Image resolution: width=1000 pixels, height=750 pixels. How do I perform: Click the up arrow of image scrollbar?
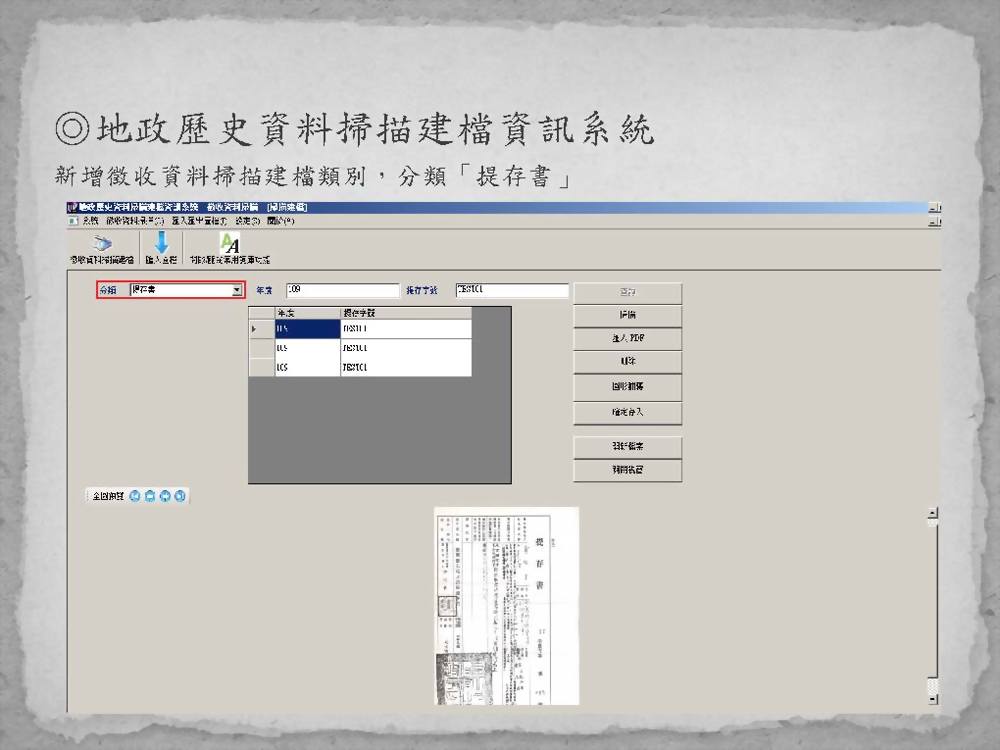tap(933, 514)
